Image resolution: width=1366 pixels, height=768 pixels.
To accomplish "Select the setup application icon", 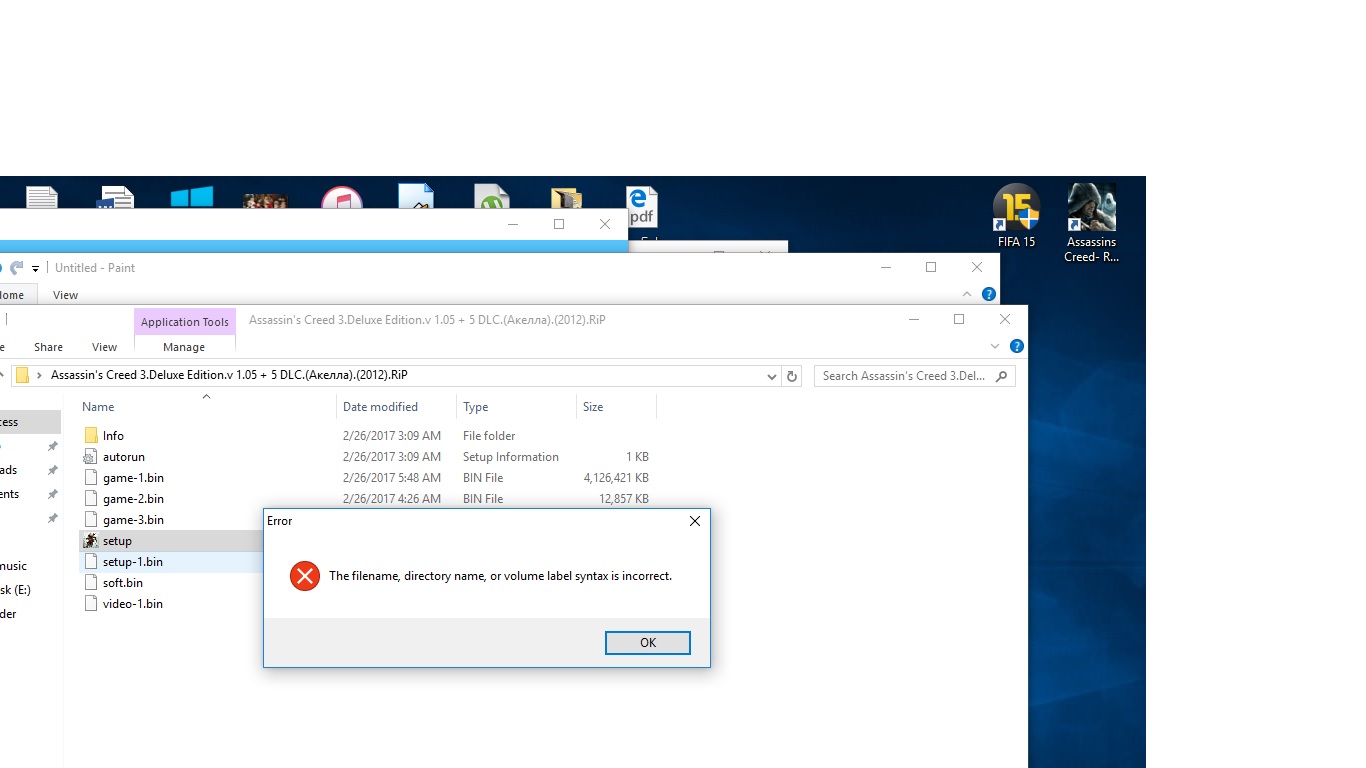I will tap(91, 541).
